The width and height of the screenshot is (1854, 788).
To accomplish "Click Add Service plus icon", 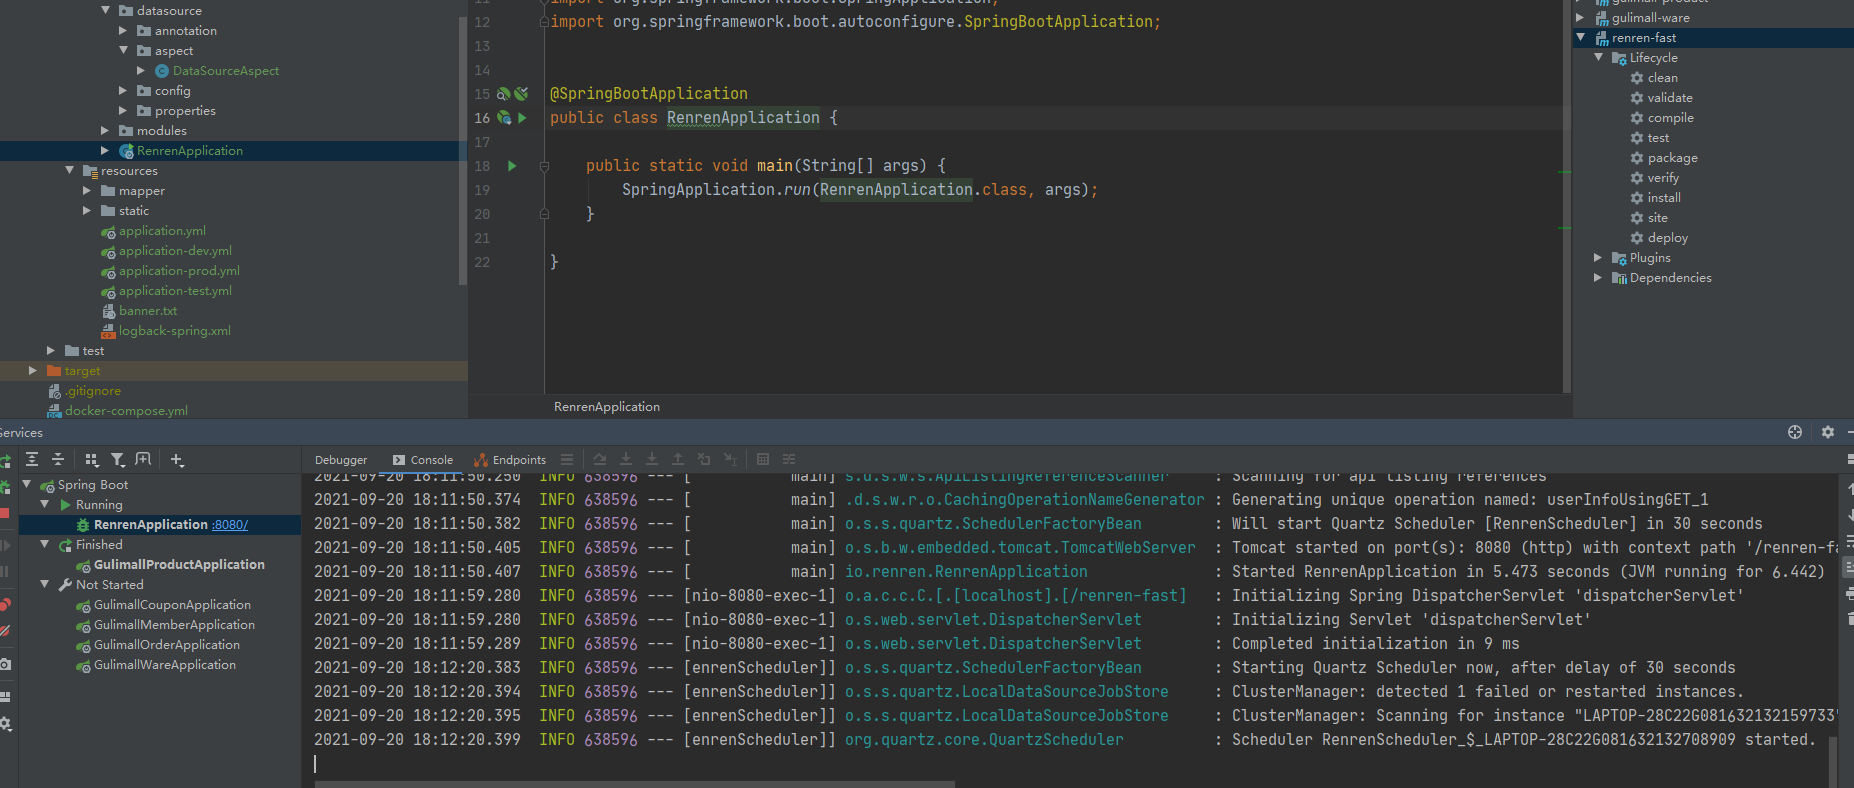I will pyautogui.click(x=177, y=459).
